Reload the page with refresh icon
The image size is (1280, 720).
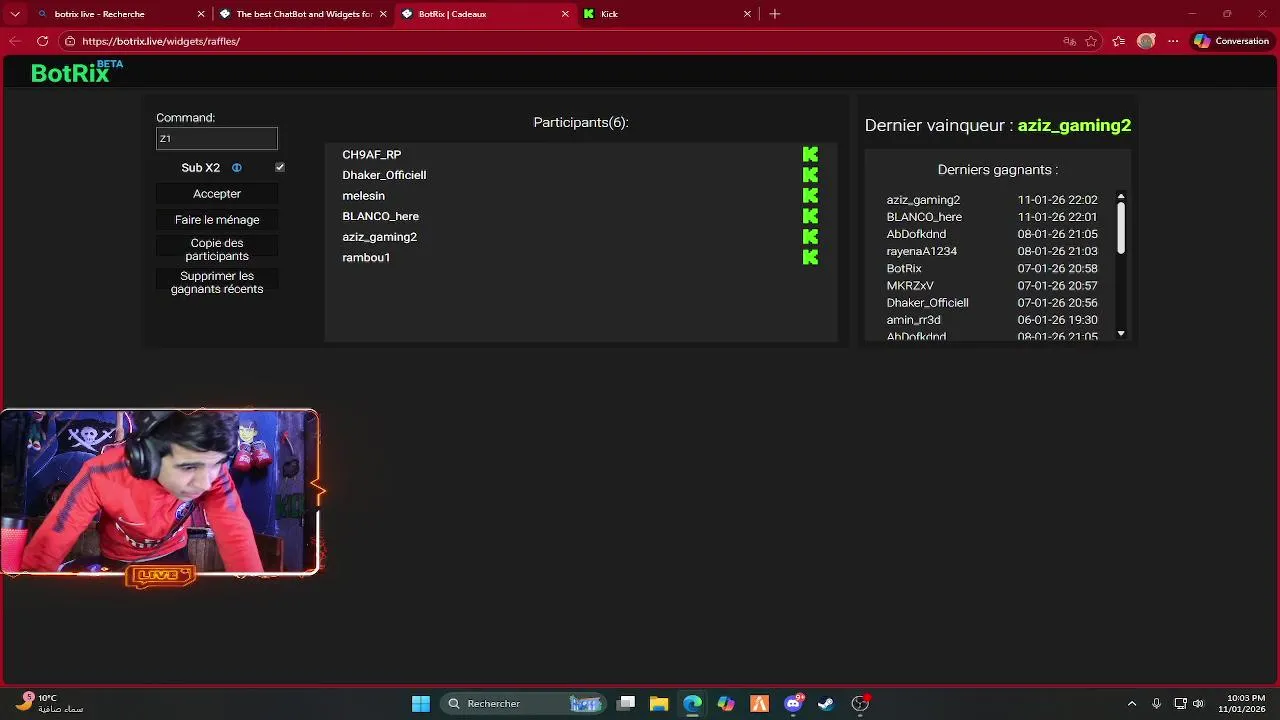[42, 41]
